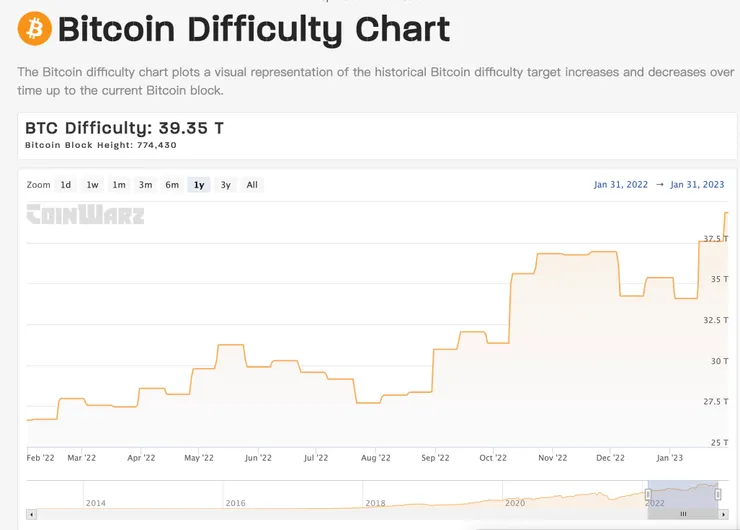740x530 pixels.
Task: Click the navigator left scroll arrow
Action: 31,514
